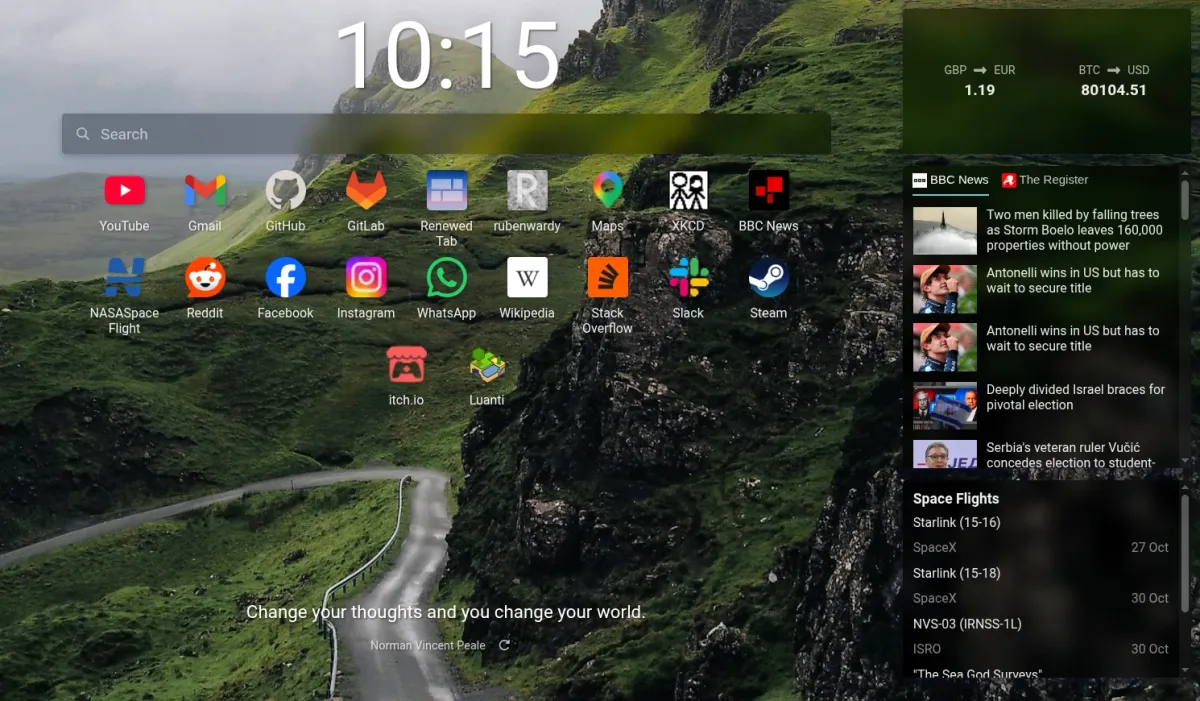Open the Renewed Tab shortcut
Viewport: 1200px width, 701px height.
click(x=447, y=208)
